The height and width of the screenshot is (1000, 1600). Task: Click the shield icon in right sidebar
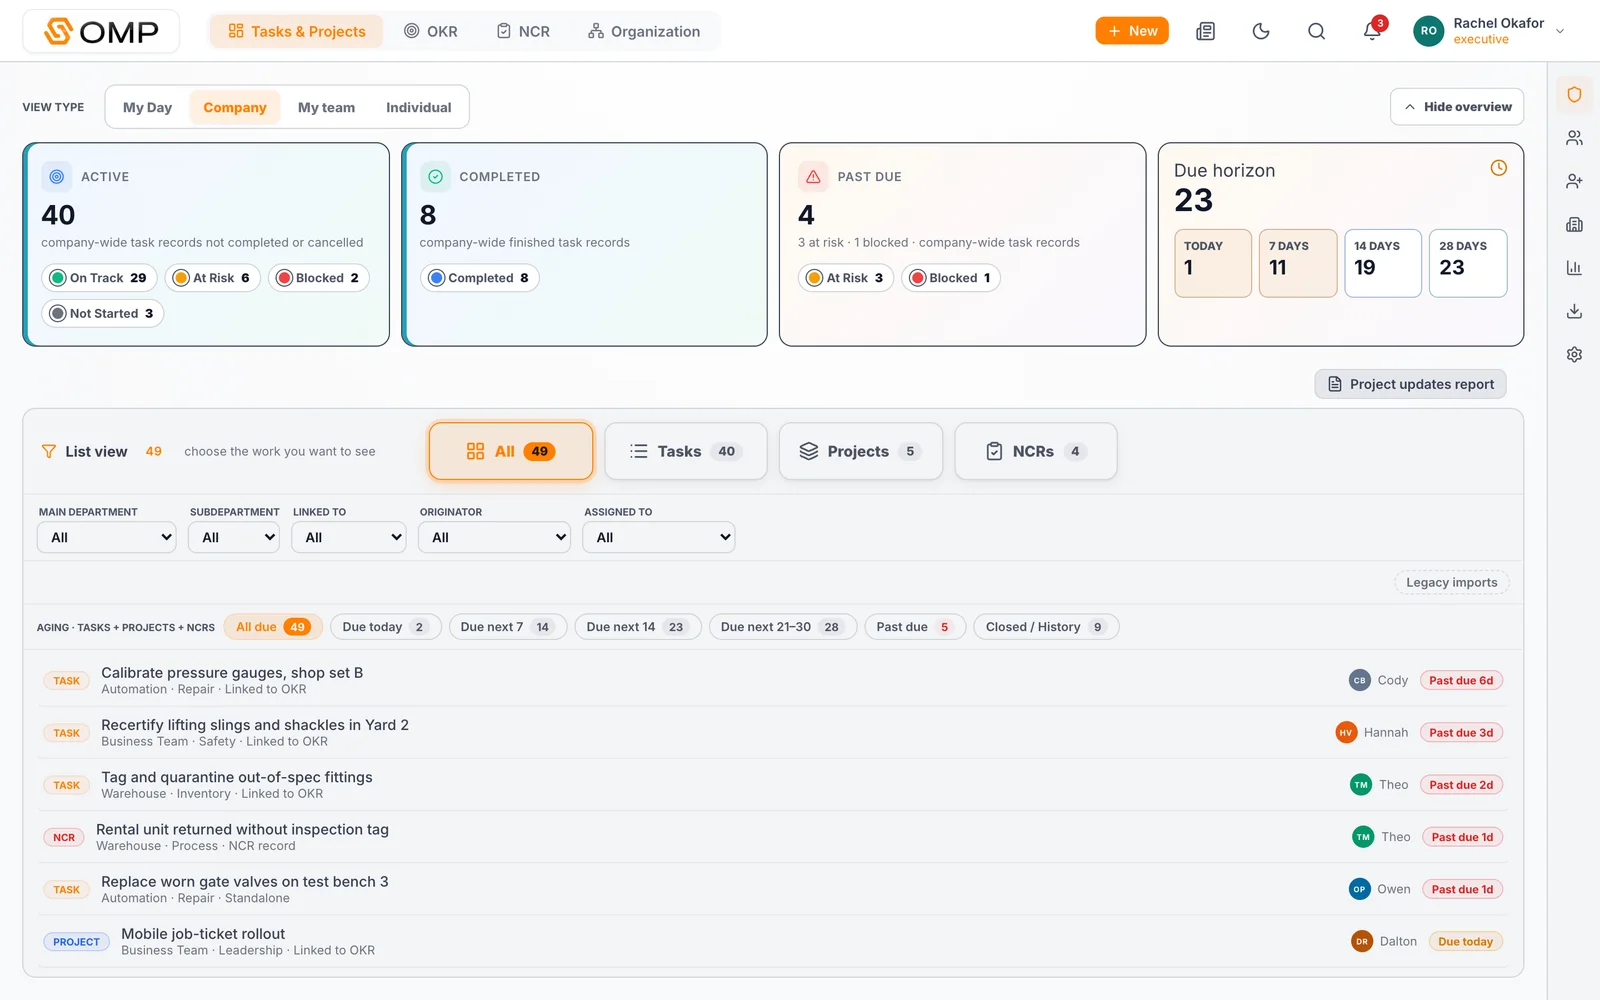[1574, 95]
